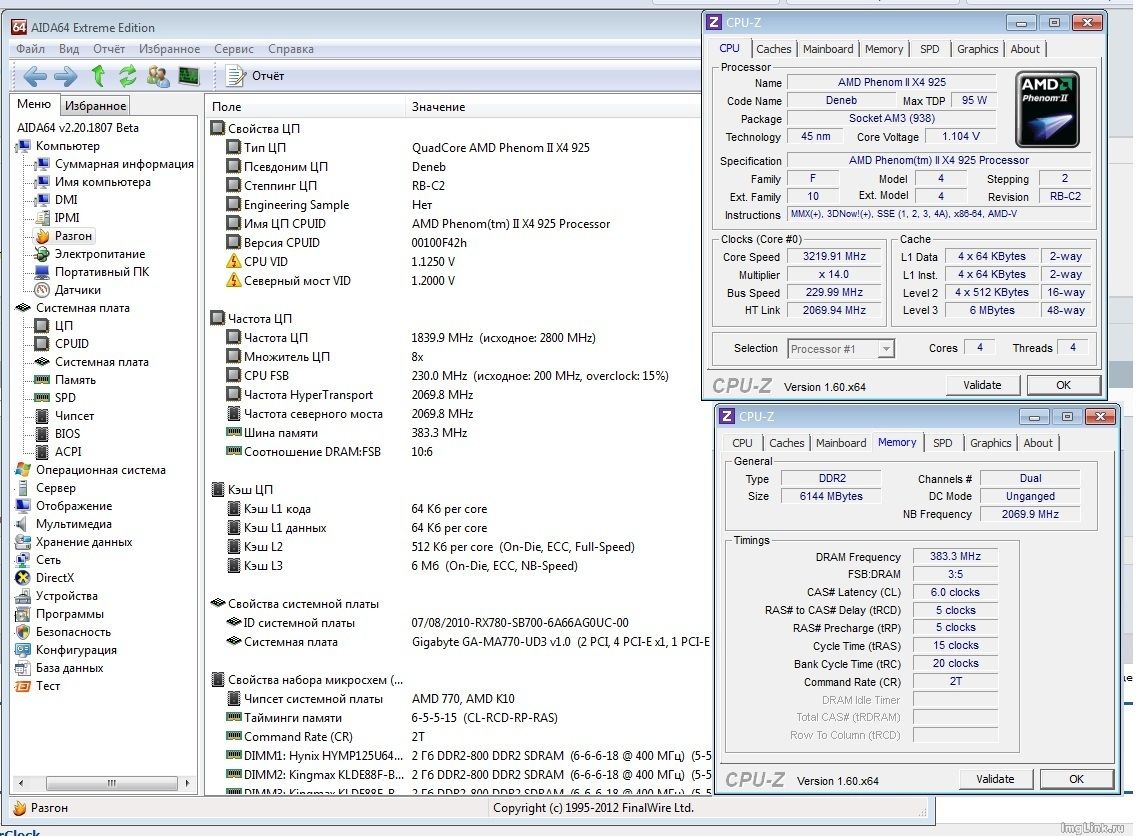Click the Операционная система Windows flag icon
This screenshot has height=836, width=1137.
point(22,470)
